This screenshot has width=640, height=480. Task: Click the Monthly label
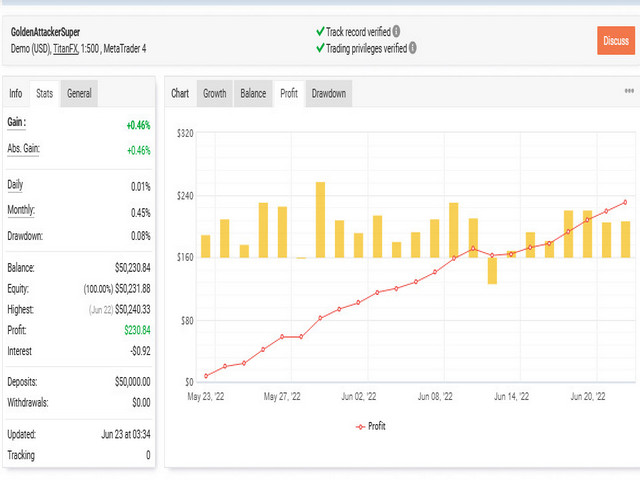click(21, 210)
